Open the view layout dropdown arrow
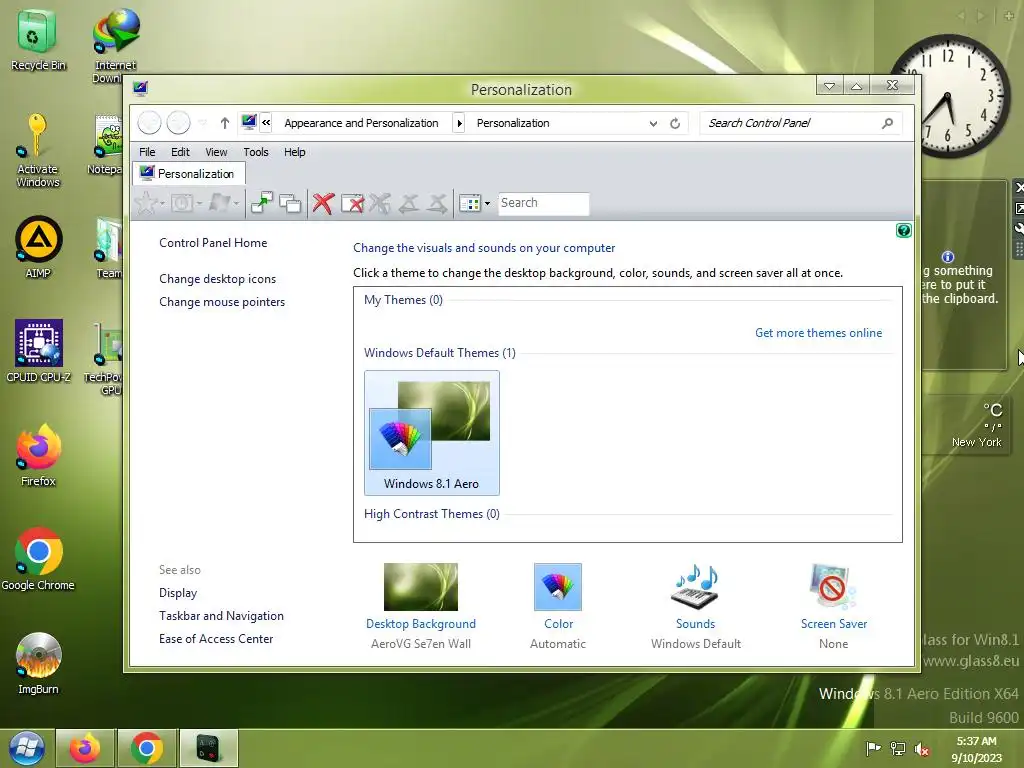Image resolution: width=1024 pixels, height=768 pixels. 487,204
